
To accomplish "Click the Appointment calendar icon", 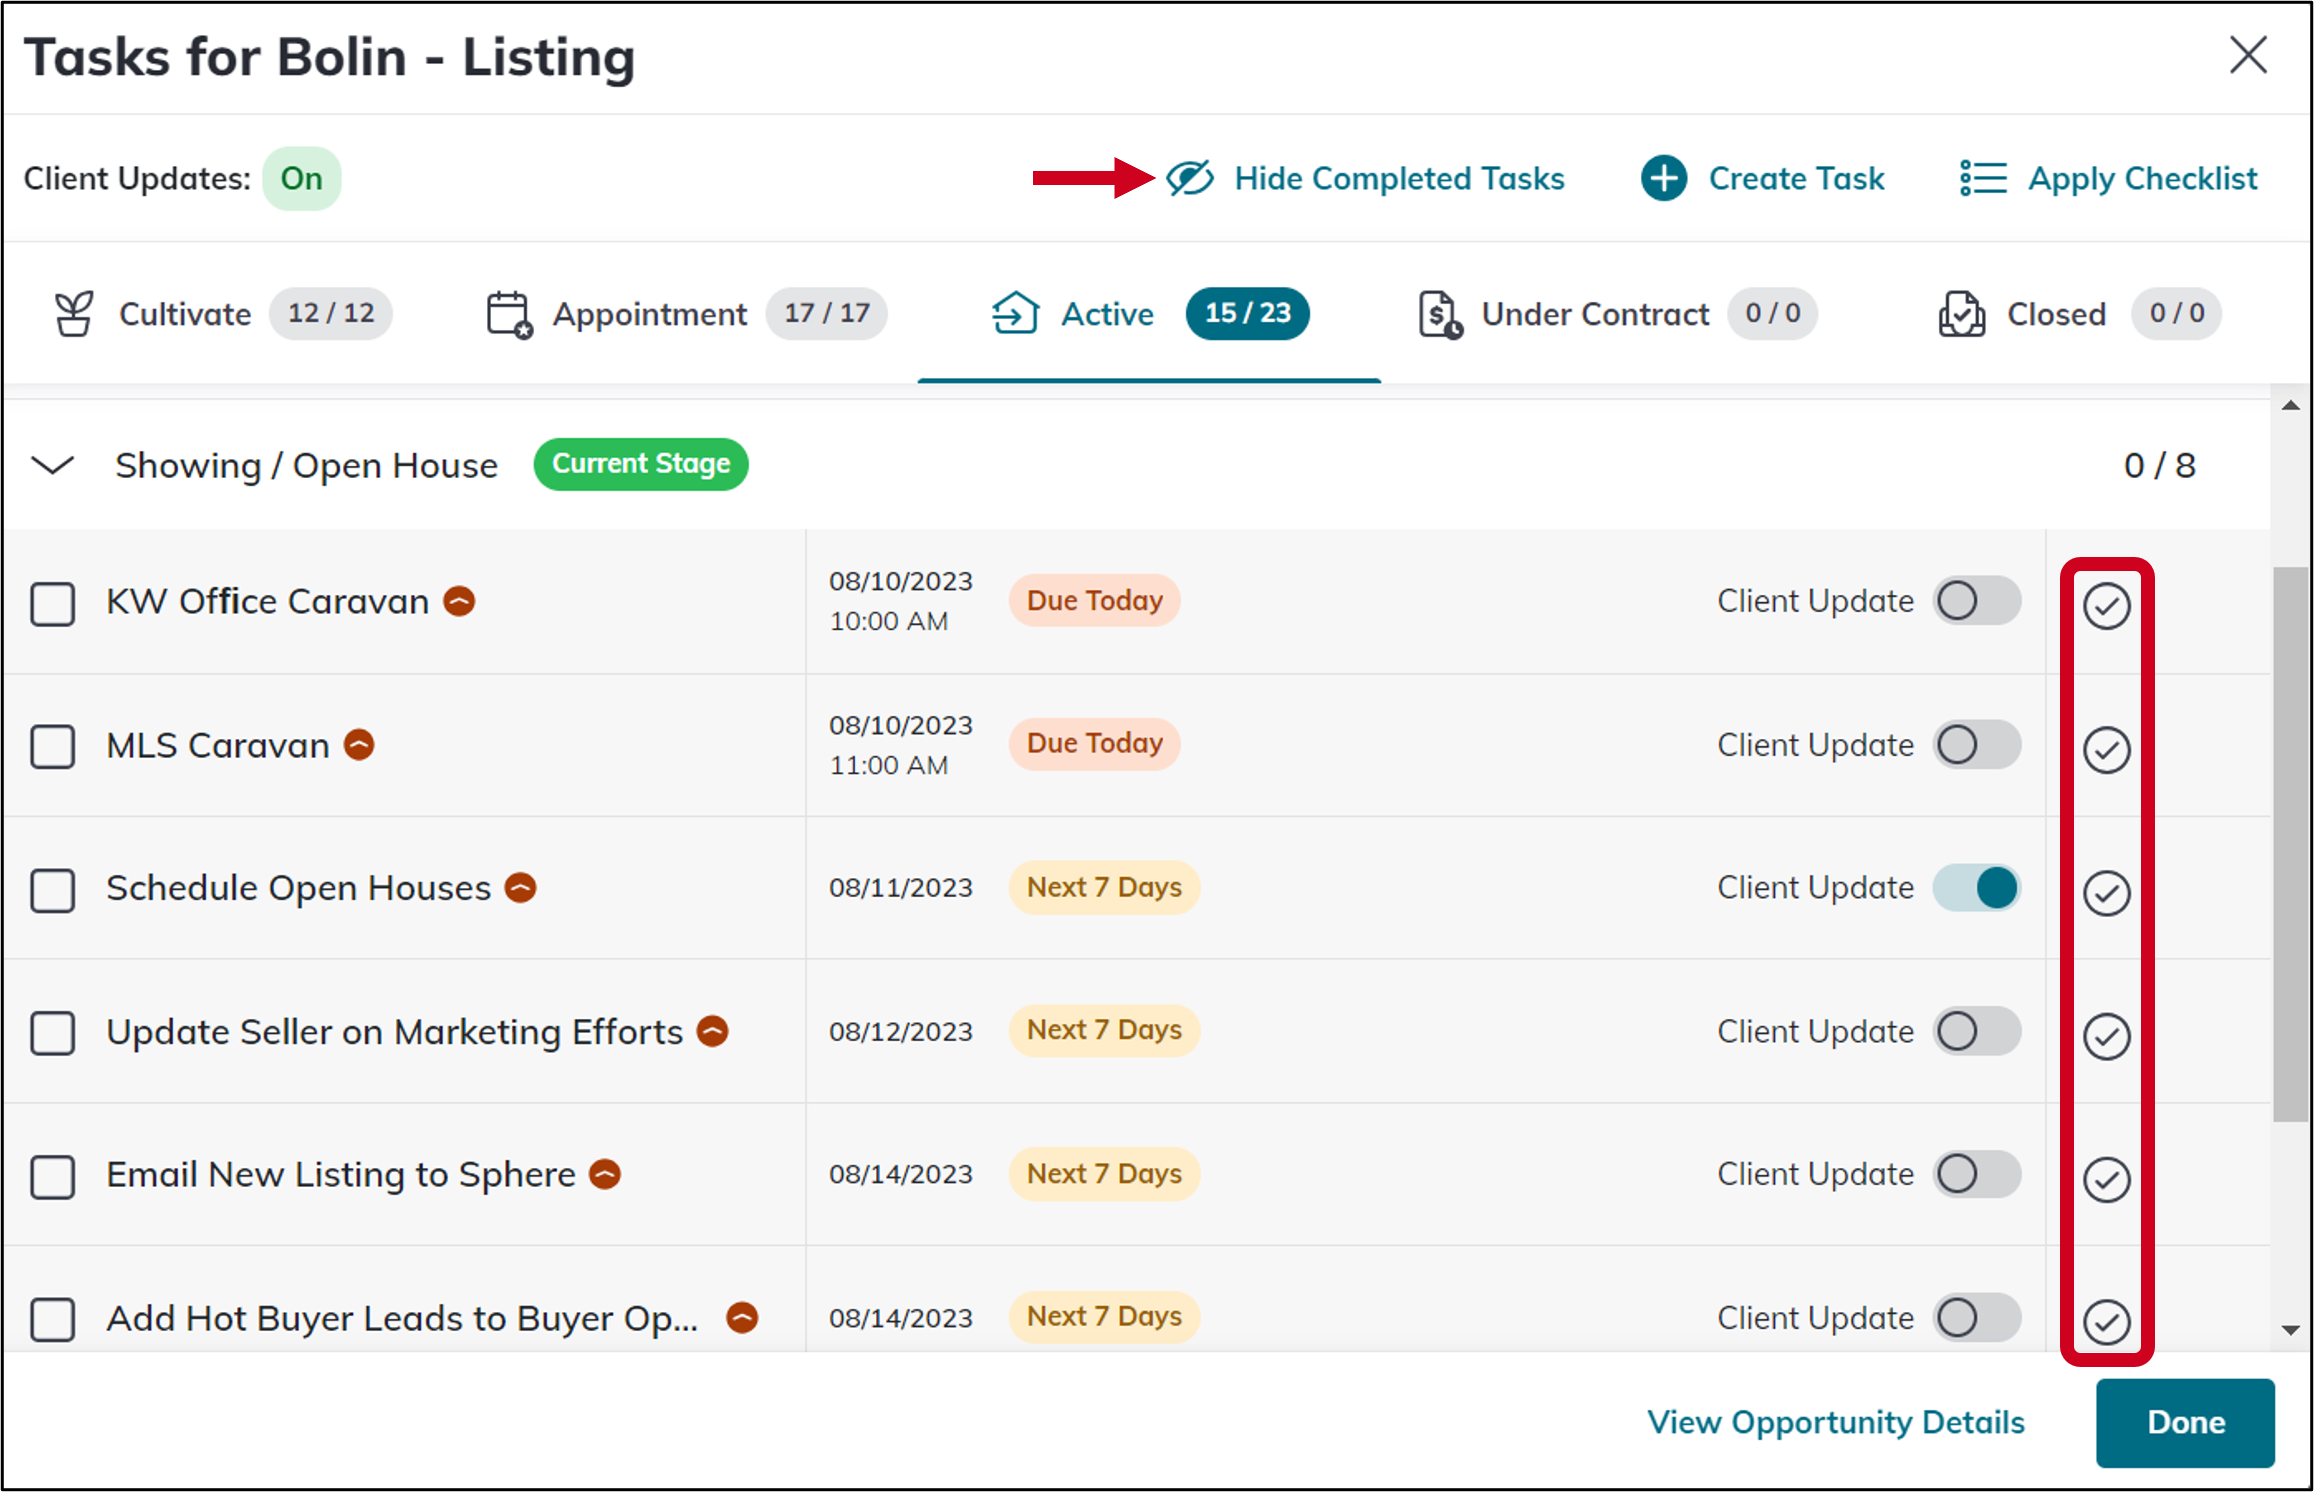I will (x=509, y=313).
